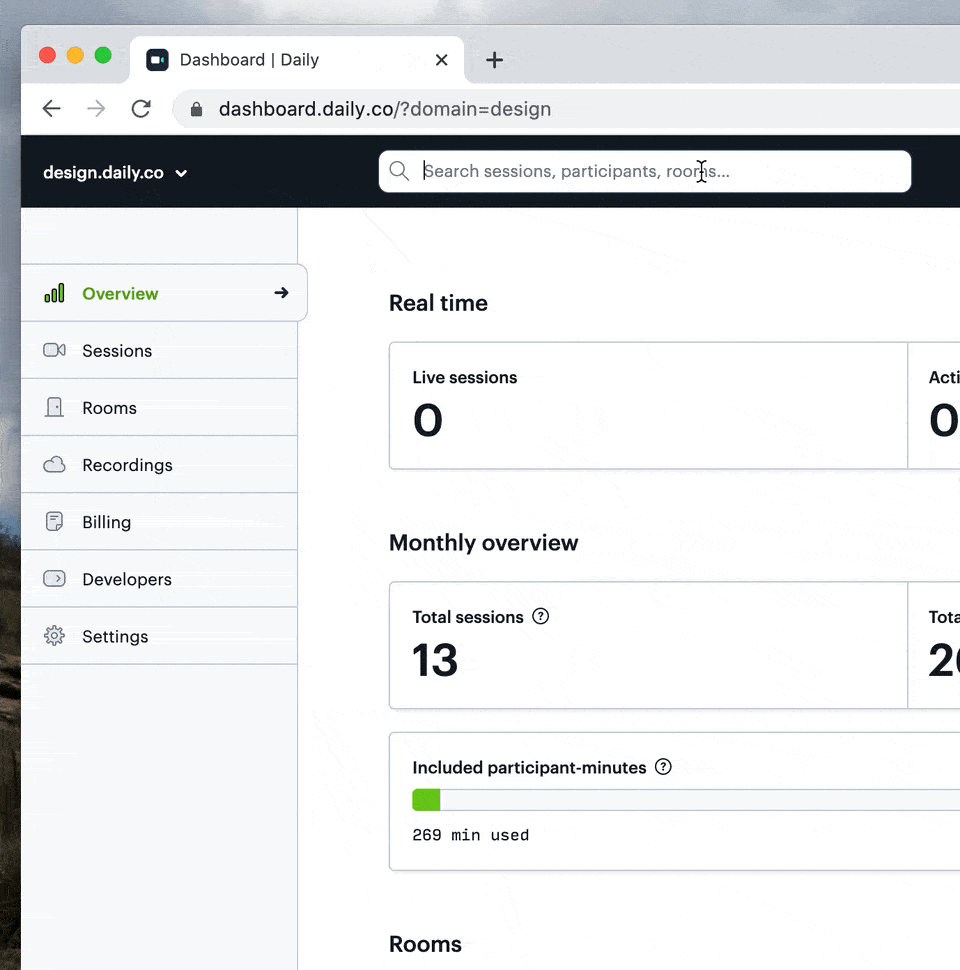Screen dimensions: 960x970
Task: Click the macOS yellow minimize button
Action: coord(75,55)
